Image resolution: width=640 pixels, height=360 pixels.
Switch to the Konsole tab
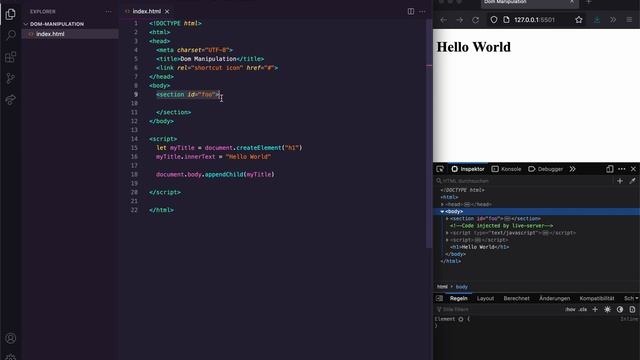coord(506,169)
